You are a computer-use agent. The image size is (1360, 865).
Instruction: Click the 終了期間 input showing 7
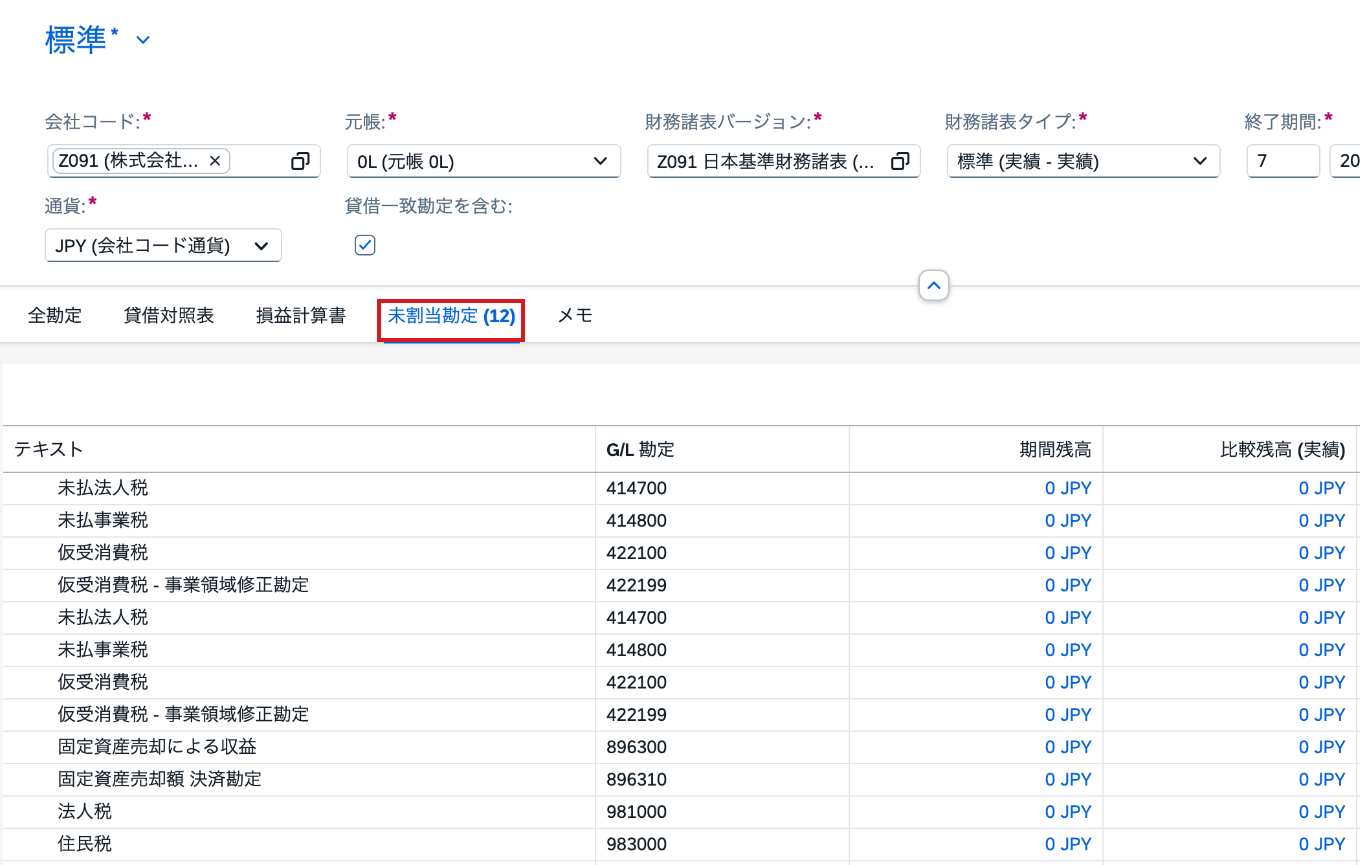coord(1283,161)
